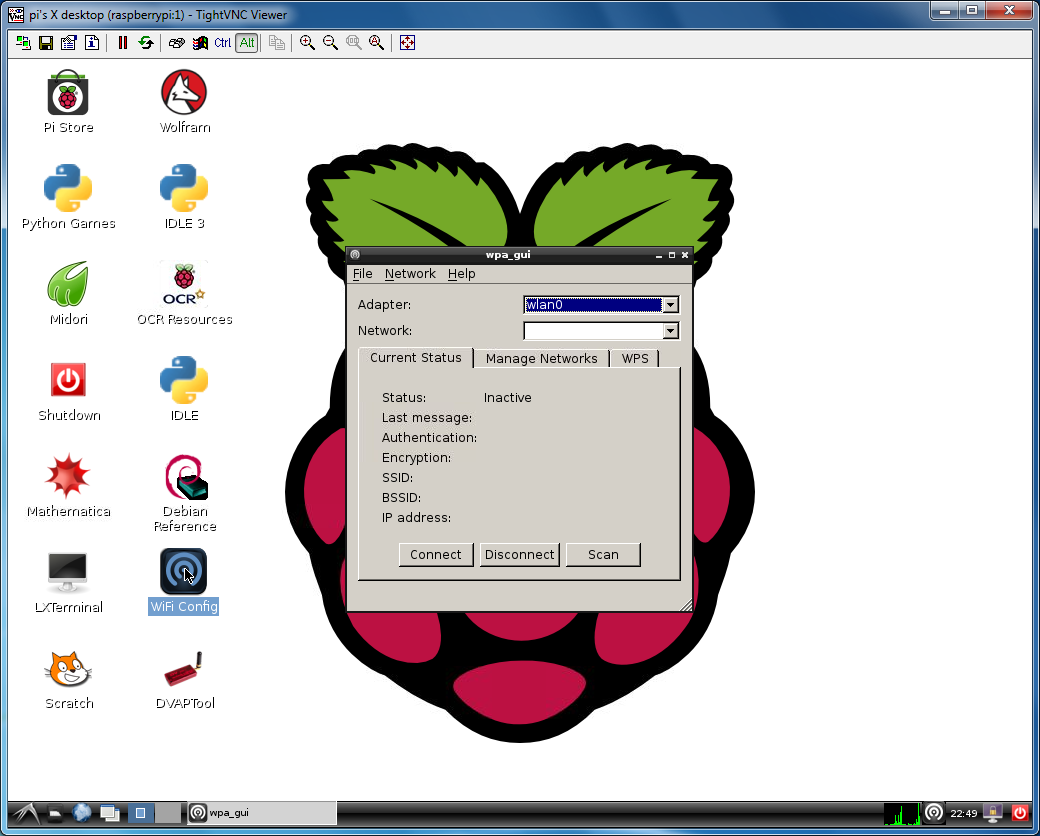Launch the web browser globe in the taskbar

click(x=82, y=813)
